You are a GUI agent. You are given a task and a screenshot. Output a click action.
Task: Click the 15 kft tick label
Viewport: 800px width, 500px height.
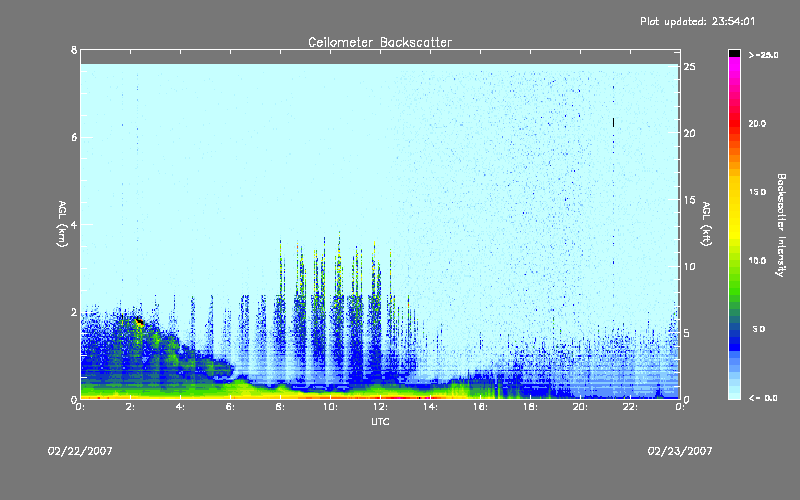[x=689, y=200]
